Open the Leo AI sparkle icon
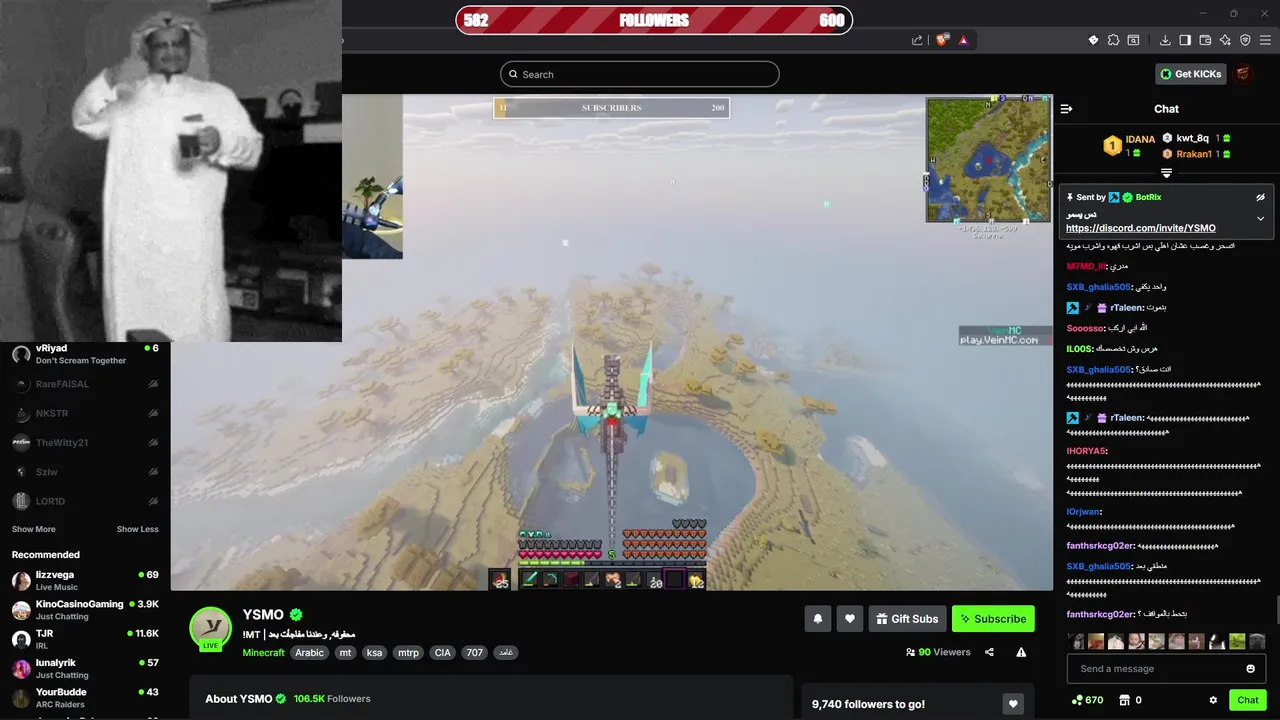The width and height of the screenshot is (1280, 720). (x=1225, y=40)
